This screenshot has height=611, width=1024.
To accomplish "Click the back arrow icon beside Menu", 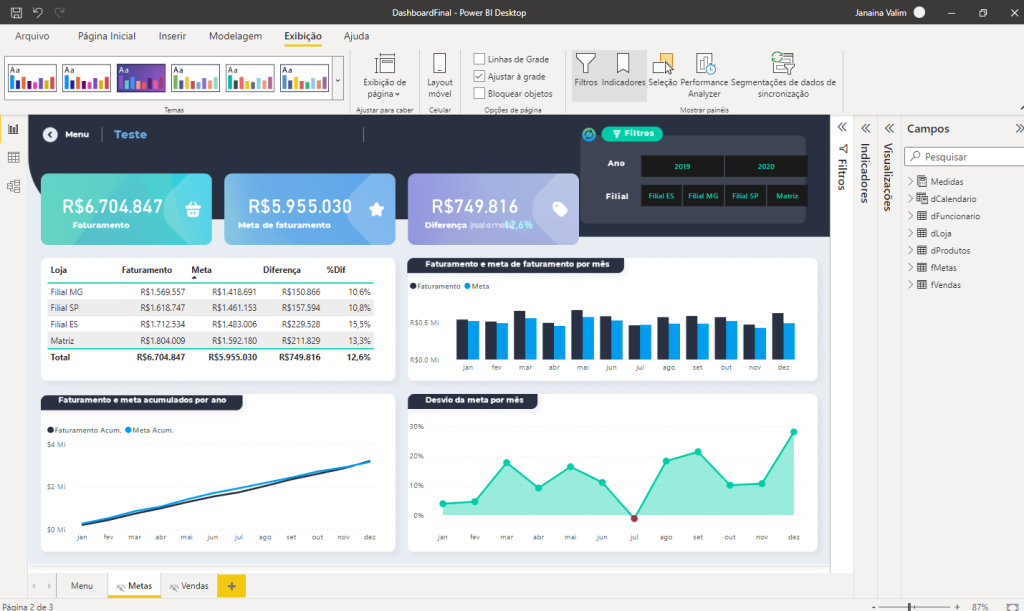I will click(50, 134).
